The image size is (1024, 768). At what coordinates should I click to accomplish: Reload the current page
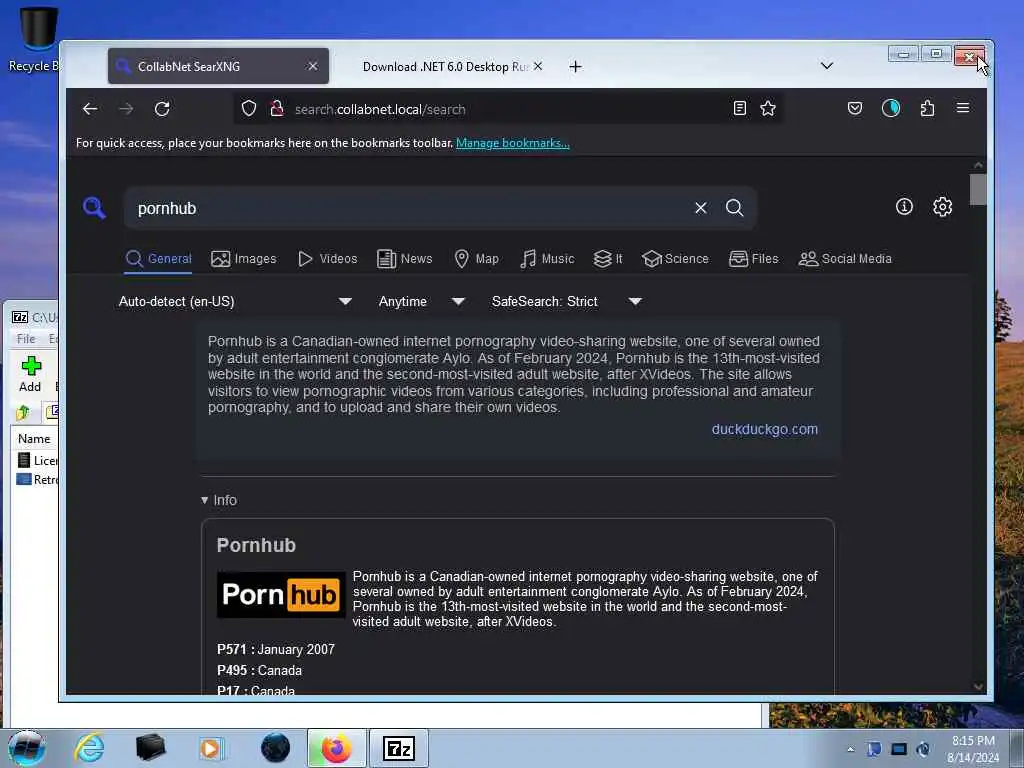pyautogui.click(x=162, y=109)
